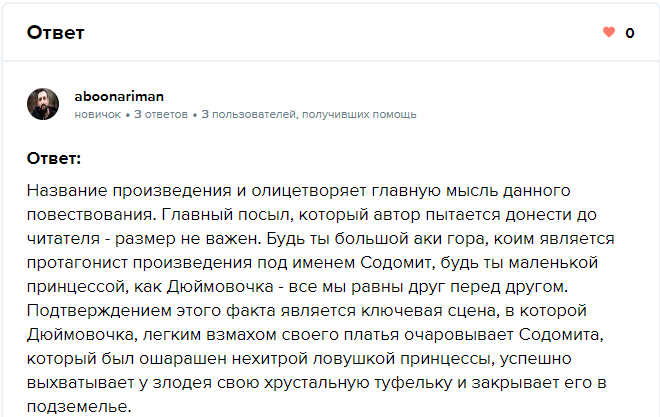Image resolution: width=660 pixels, height=417 pixels.
Task: Click the like counter showing 0
Action: 630,33
